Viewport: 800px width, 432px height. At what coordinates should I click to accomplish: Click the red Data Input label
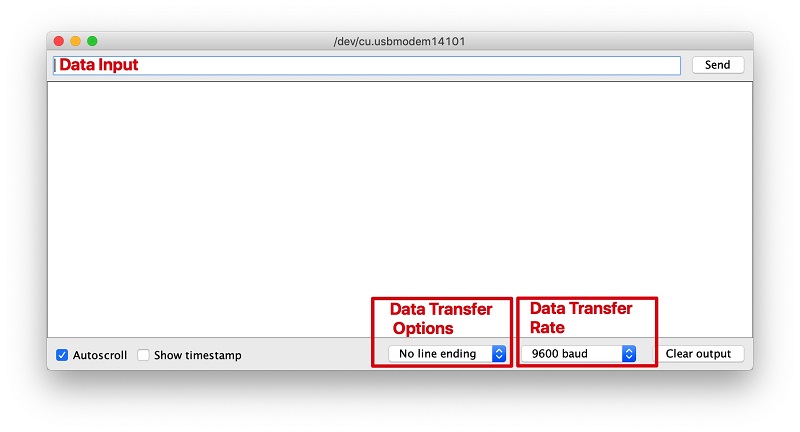tap(98, 65)
